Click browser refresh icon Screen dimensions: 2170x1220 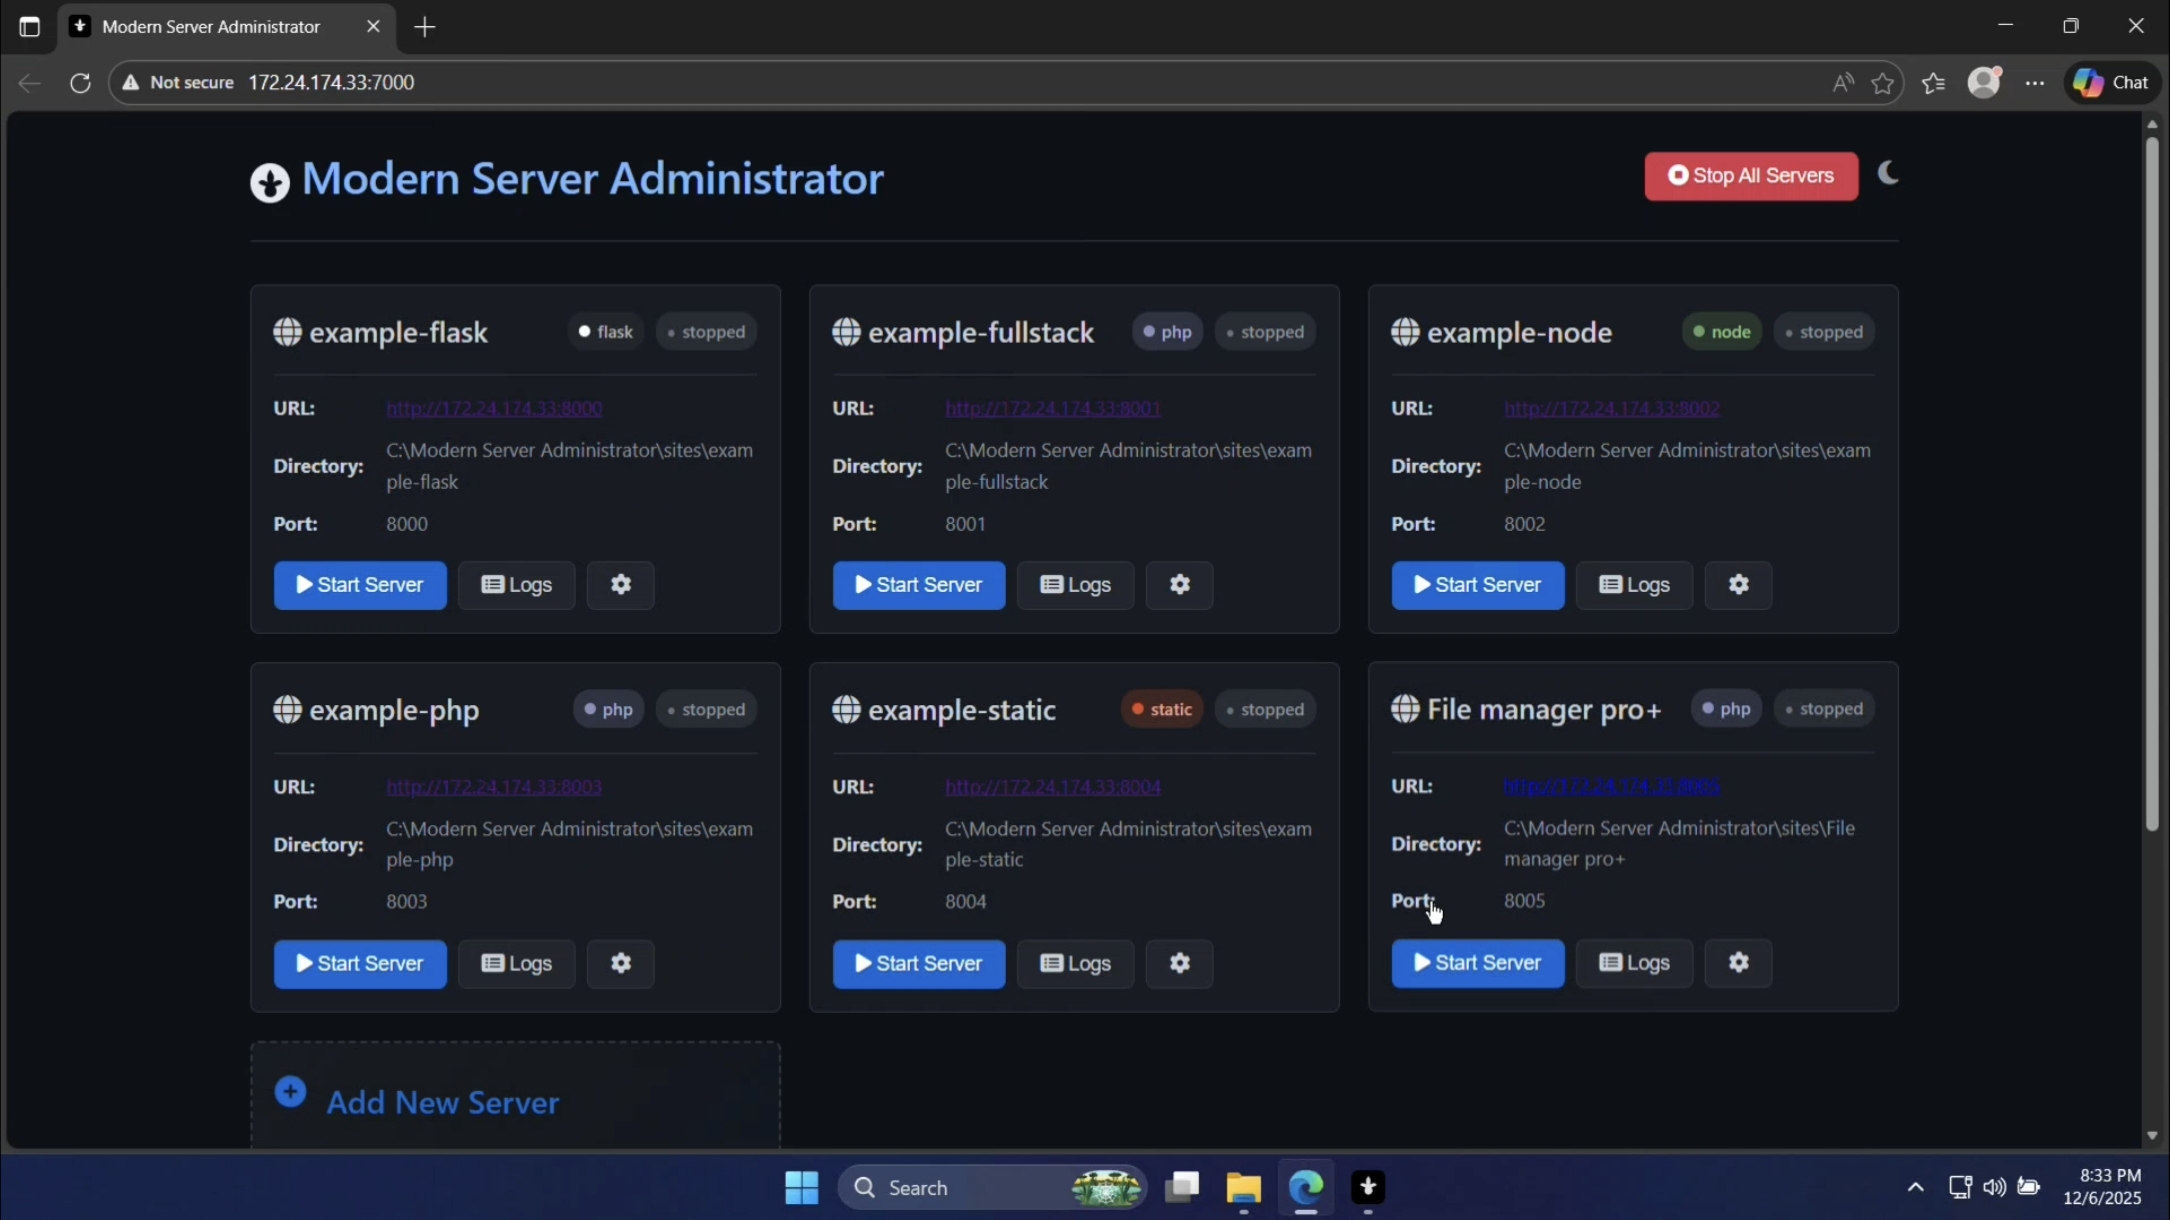tap(80, 83)
